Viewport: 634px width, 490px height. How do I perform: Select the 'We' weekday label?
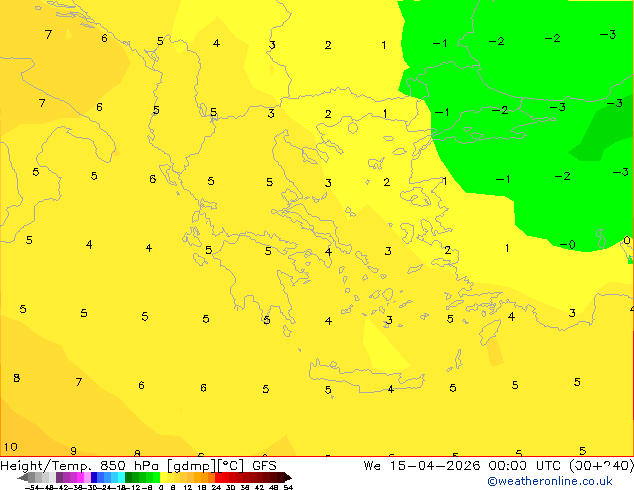click(372, 466)
